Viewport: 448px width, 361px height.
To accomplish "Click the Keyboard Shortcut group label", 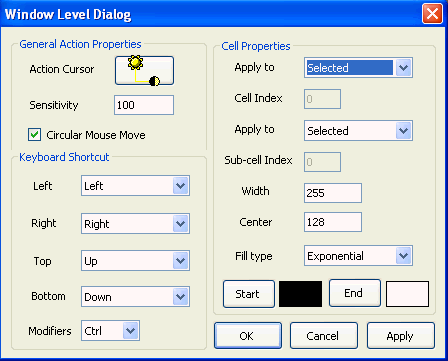I will pyautogui.click(x=64, y=157).
